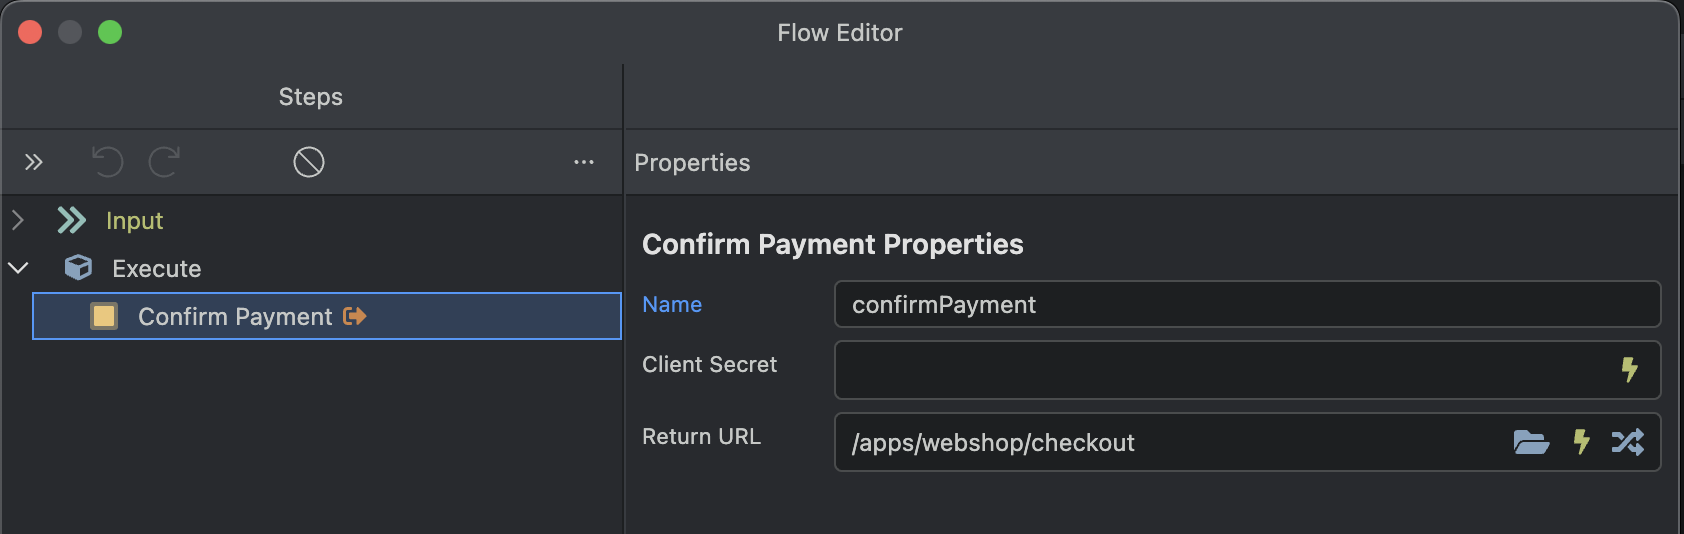The height and width of the screenshot is (534, 1684).
Task: Click the orange exit arrow beside Confirm Payment
Action: [354, 316]
